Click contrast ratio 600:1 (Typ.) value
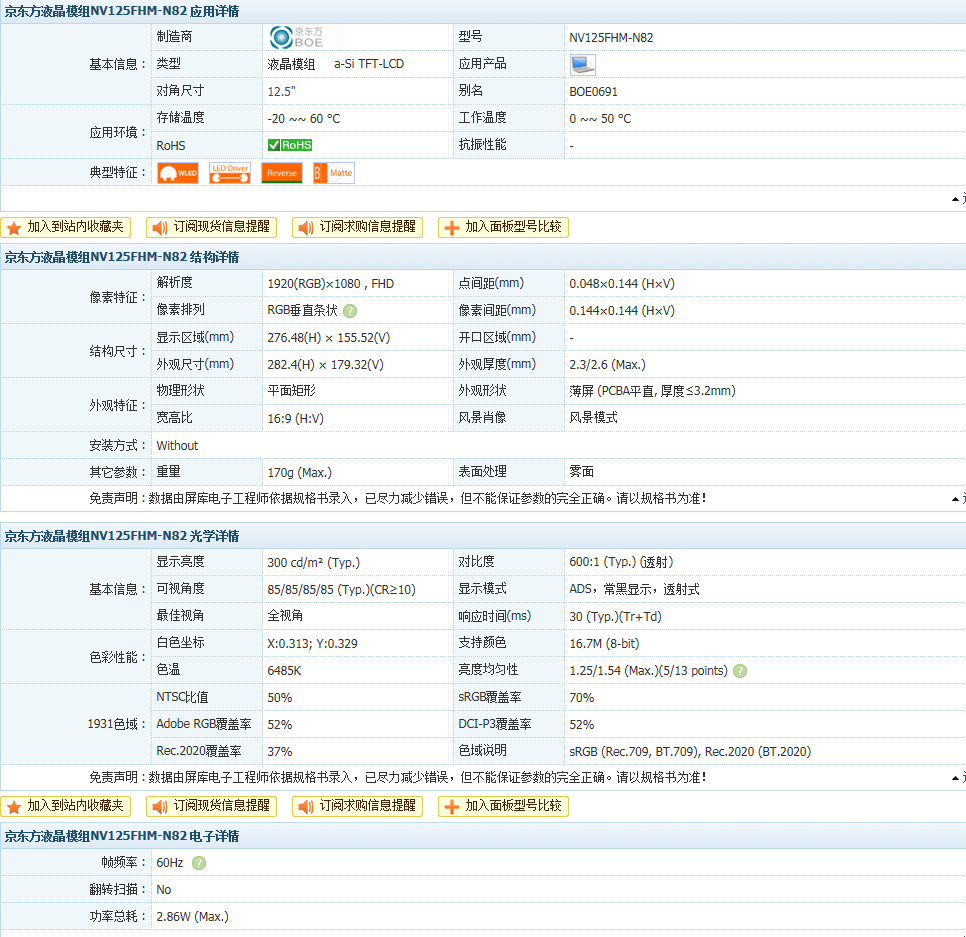Viewport: 966px width, 937px height. click(621, 562)
